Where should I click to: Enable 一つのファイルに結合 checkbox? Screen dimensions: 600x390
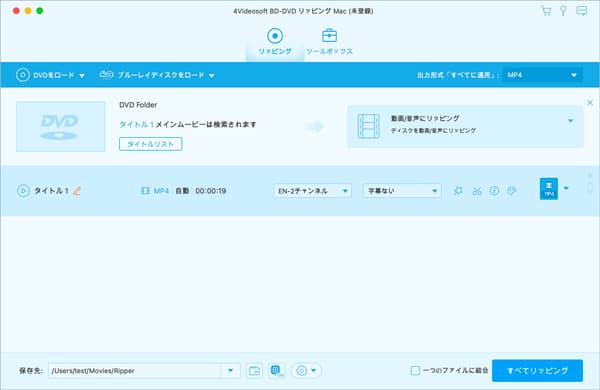pos(415,370)
